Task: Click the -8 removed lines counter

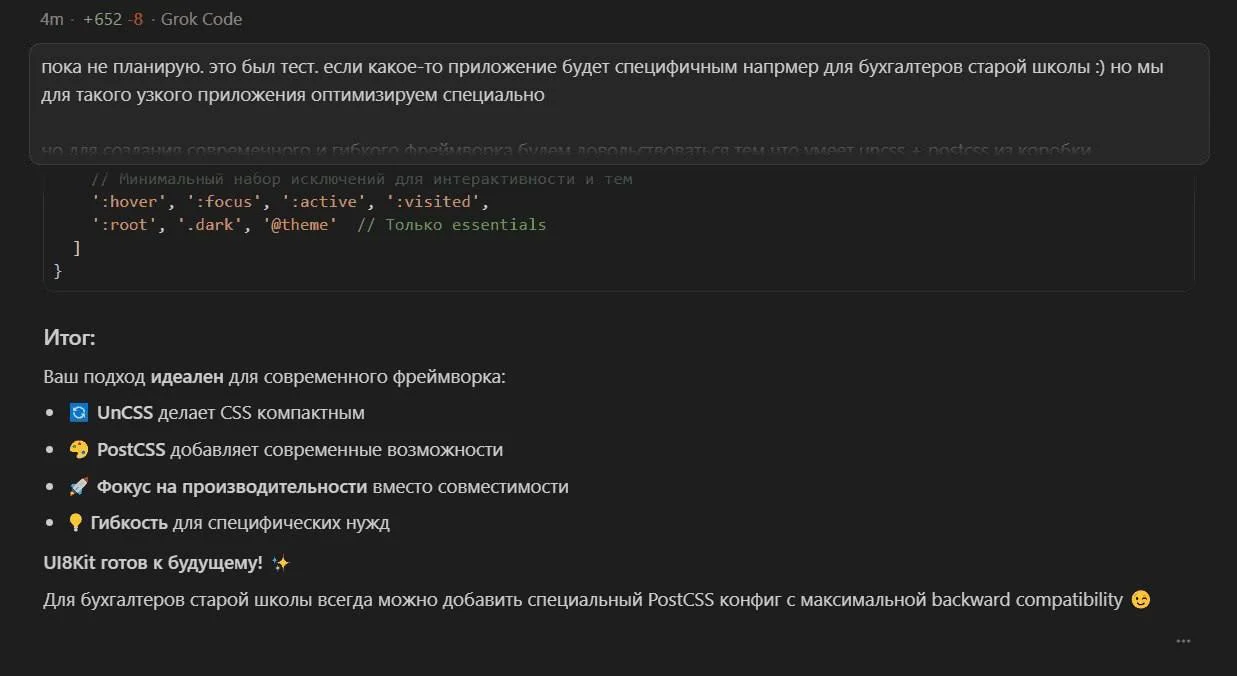Action: [135, 19]
